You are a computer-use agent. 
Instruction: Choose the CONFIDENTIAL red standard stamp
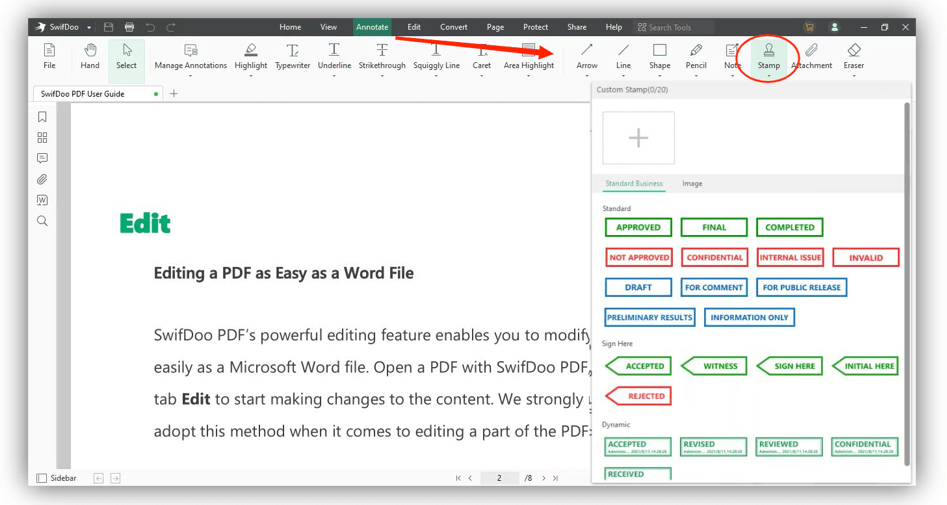[714, 257]
